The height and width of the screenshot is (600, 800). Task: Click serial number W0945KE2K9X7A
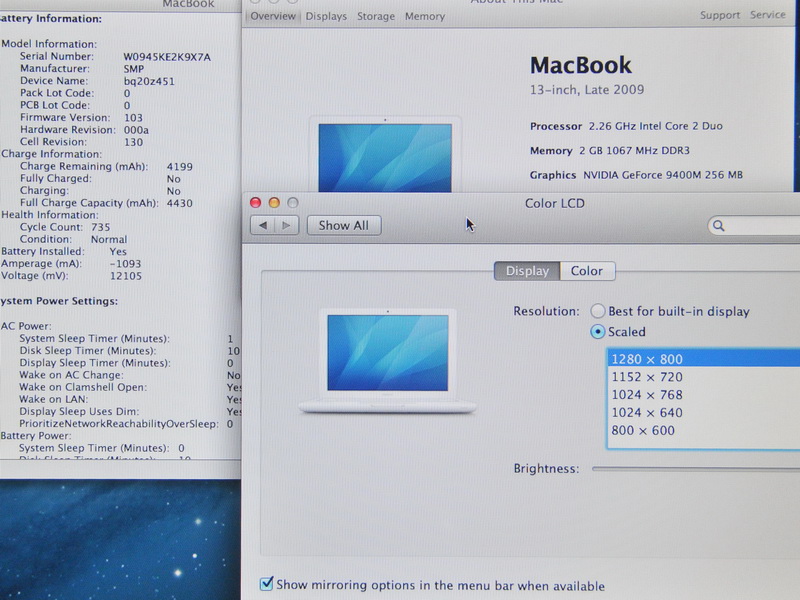[x=167, y=57]
